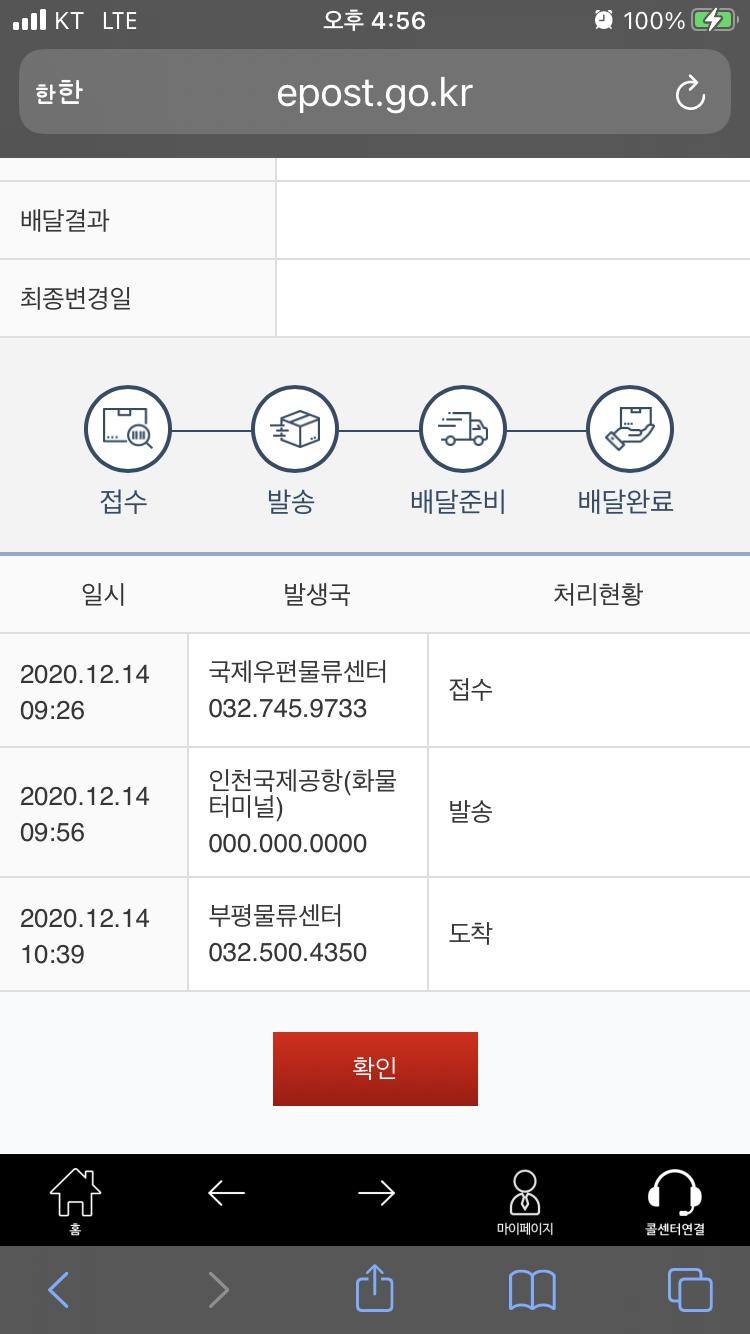Tap the site back arrow icon
The width and height of the screenshot is (750, 1334).
(226, 1193)
